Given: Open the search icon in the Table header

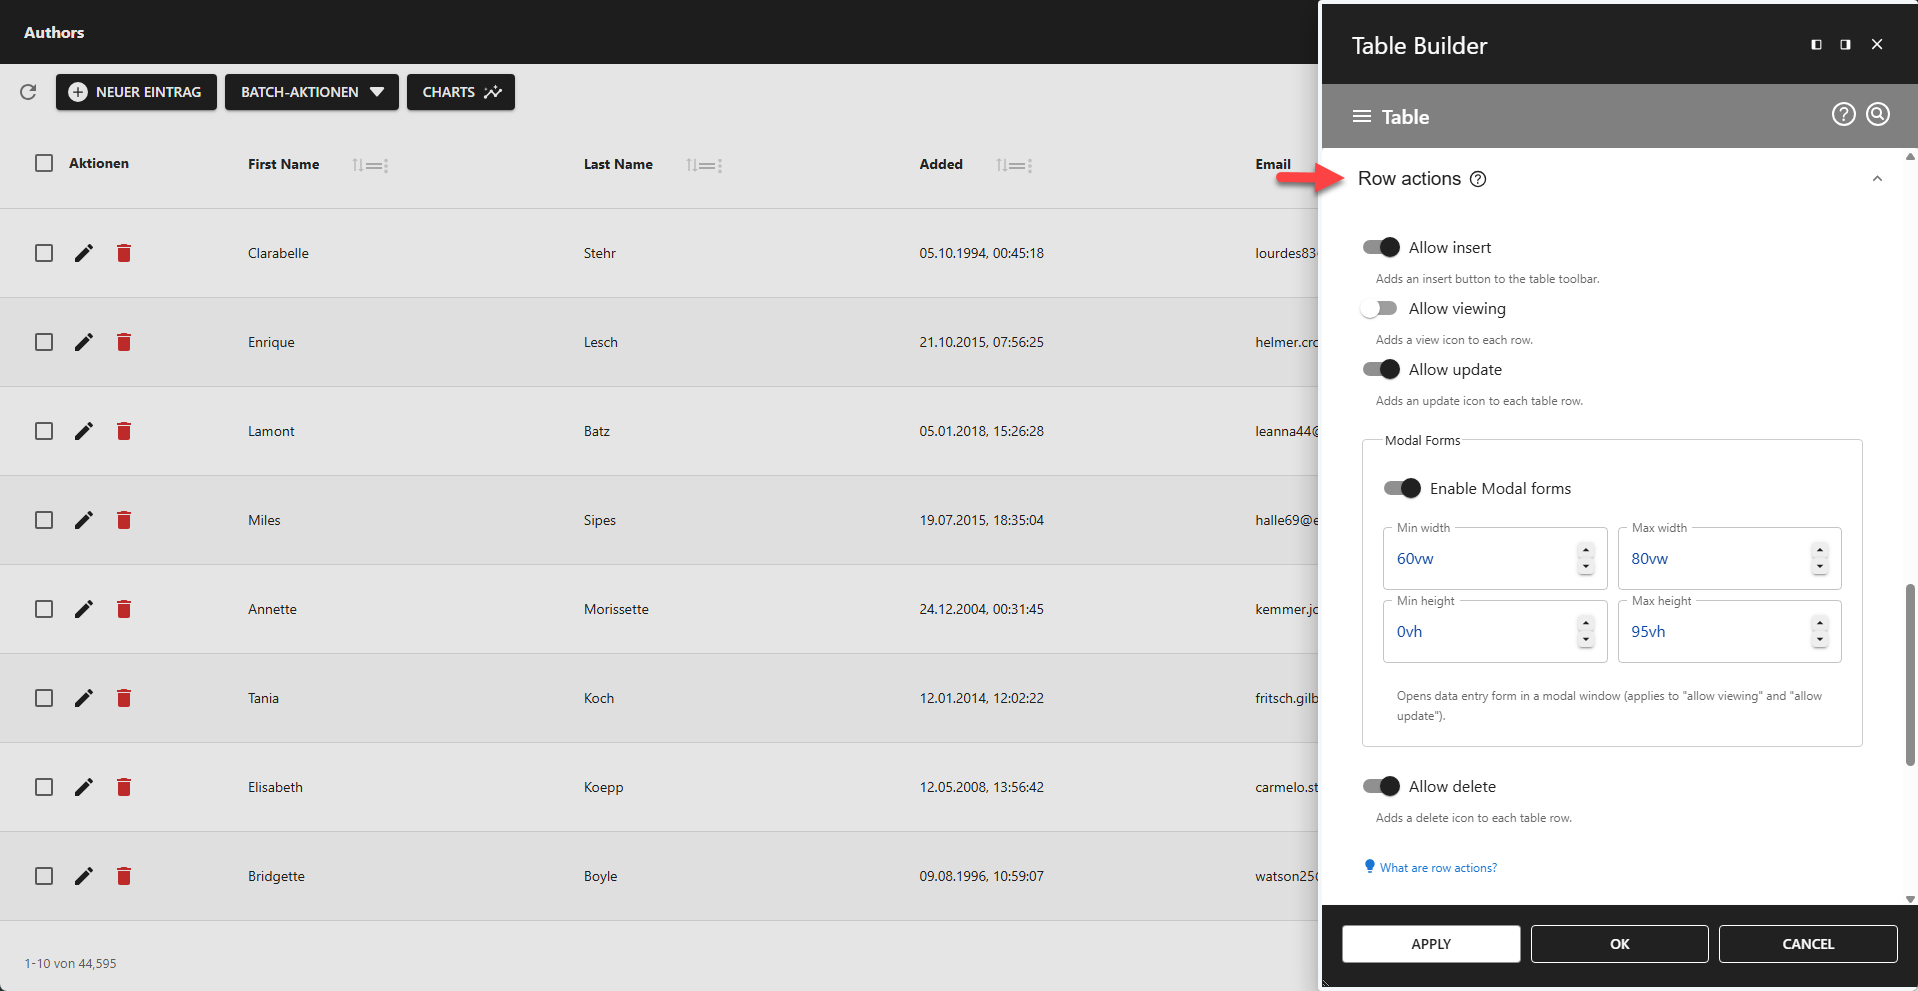Looking at the screenshot, I should click(1877, 114).
